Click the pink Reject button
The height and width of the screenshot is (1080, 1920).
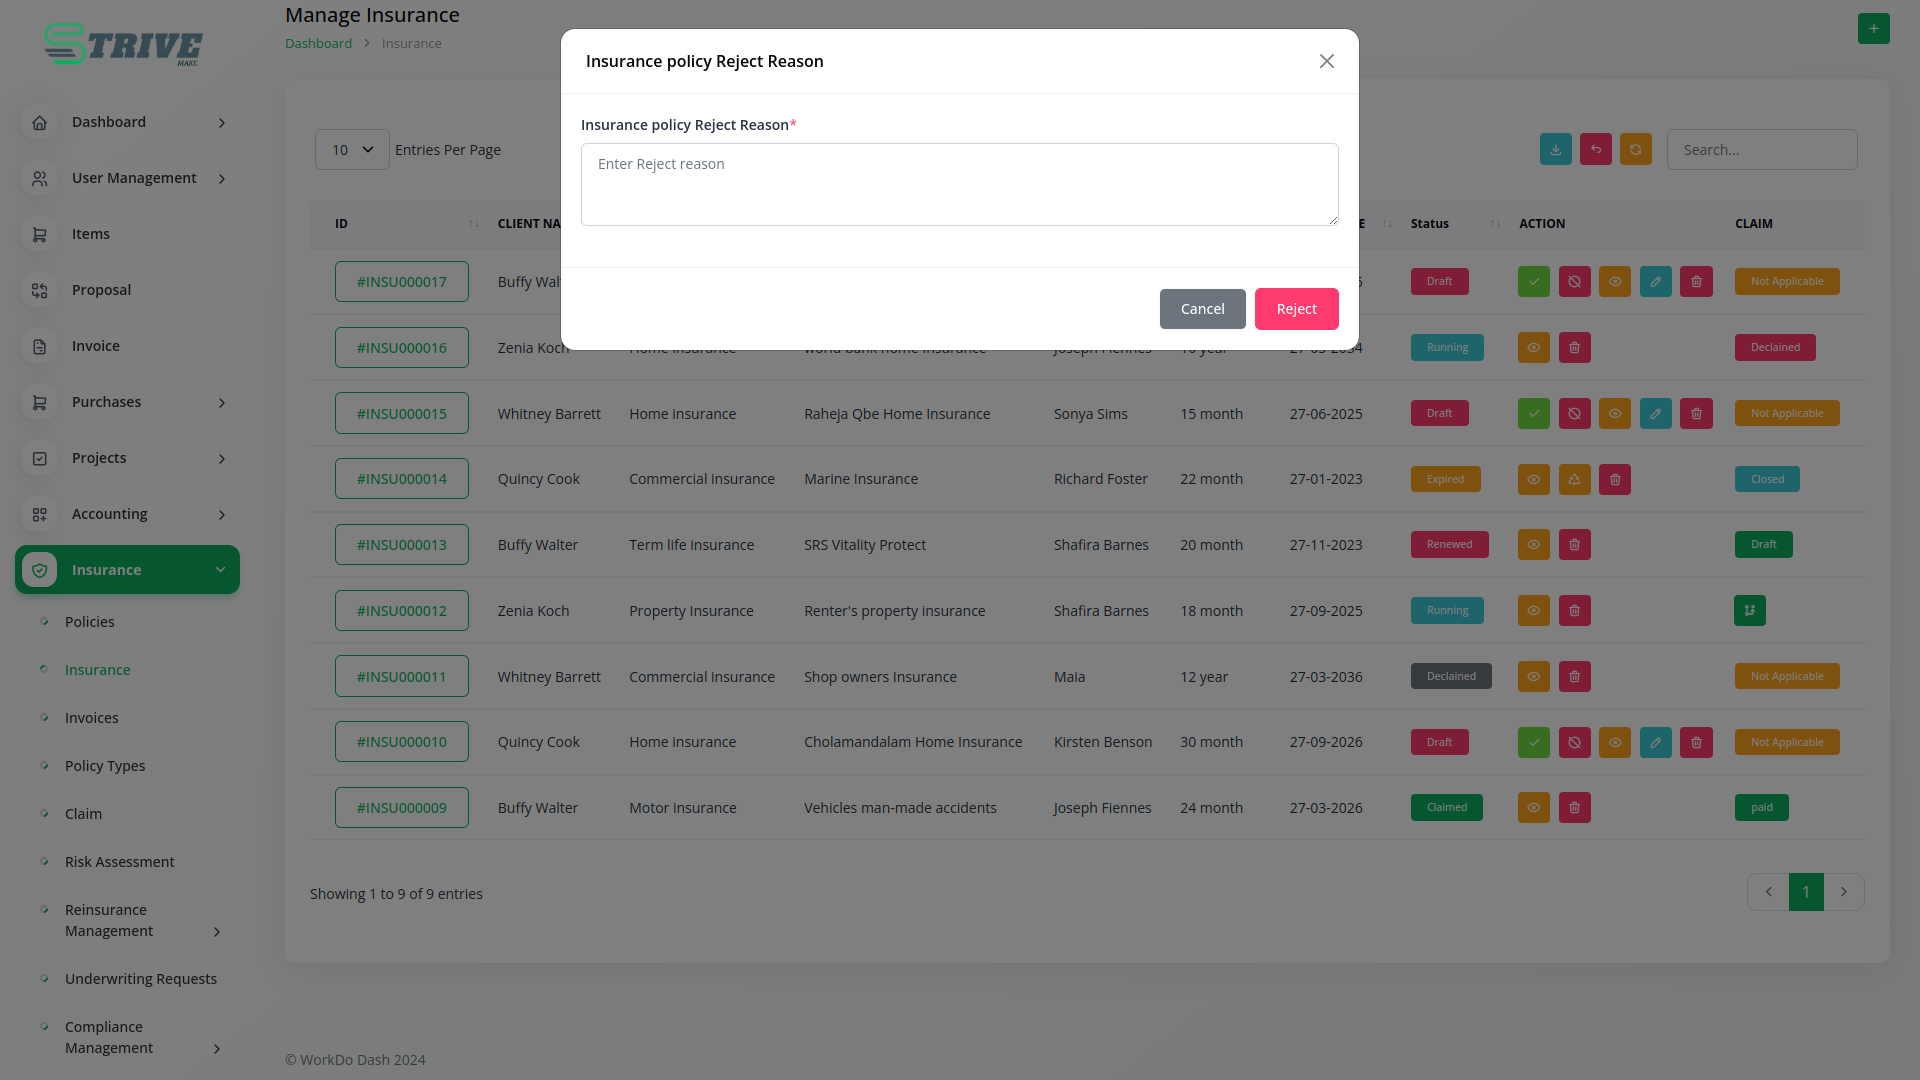pos(1296,309)
